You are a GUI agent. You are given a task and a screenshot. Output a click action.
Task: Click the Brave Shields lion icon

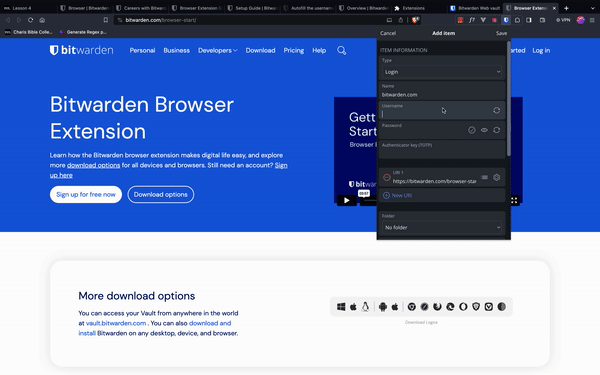point(415,20)
